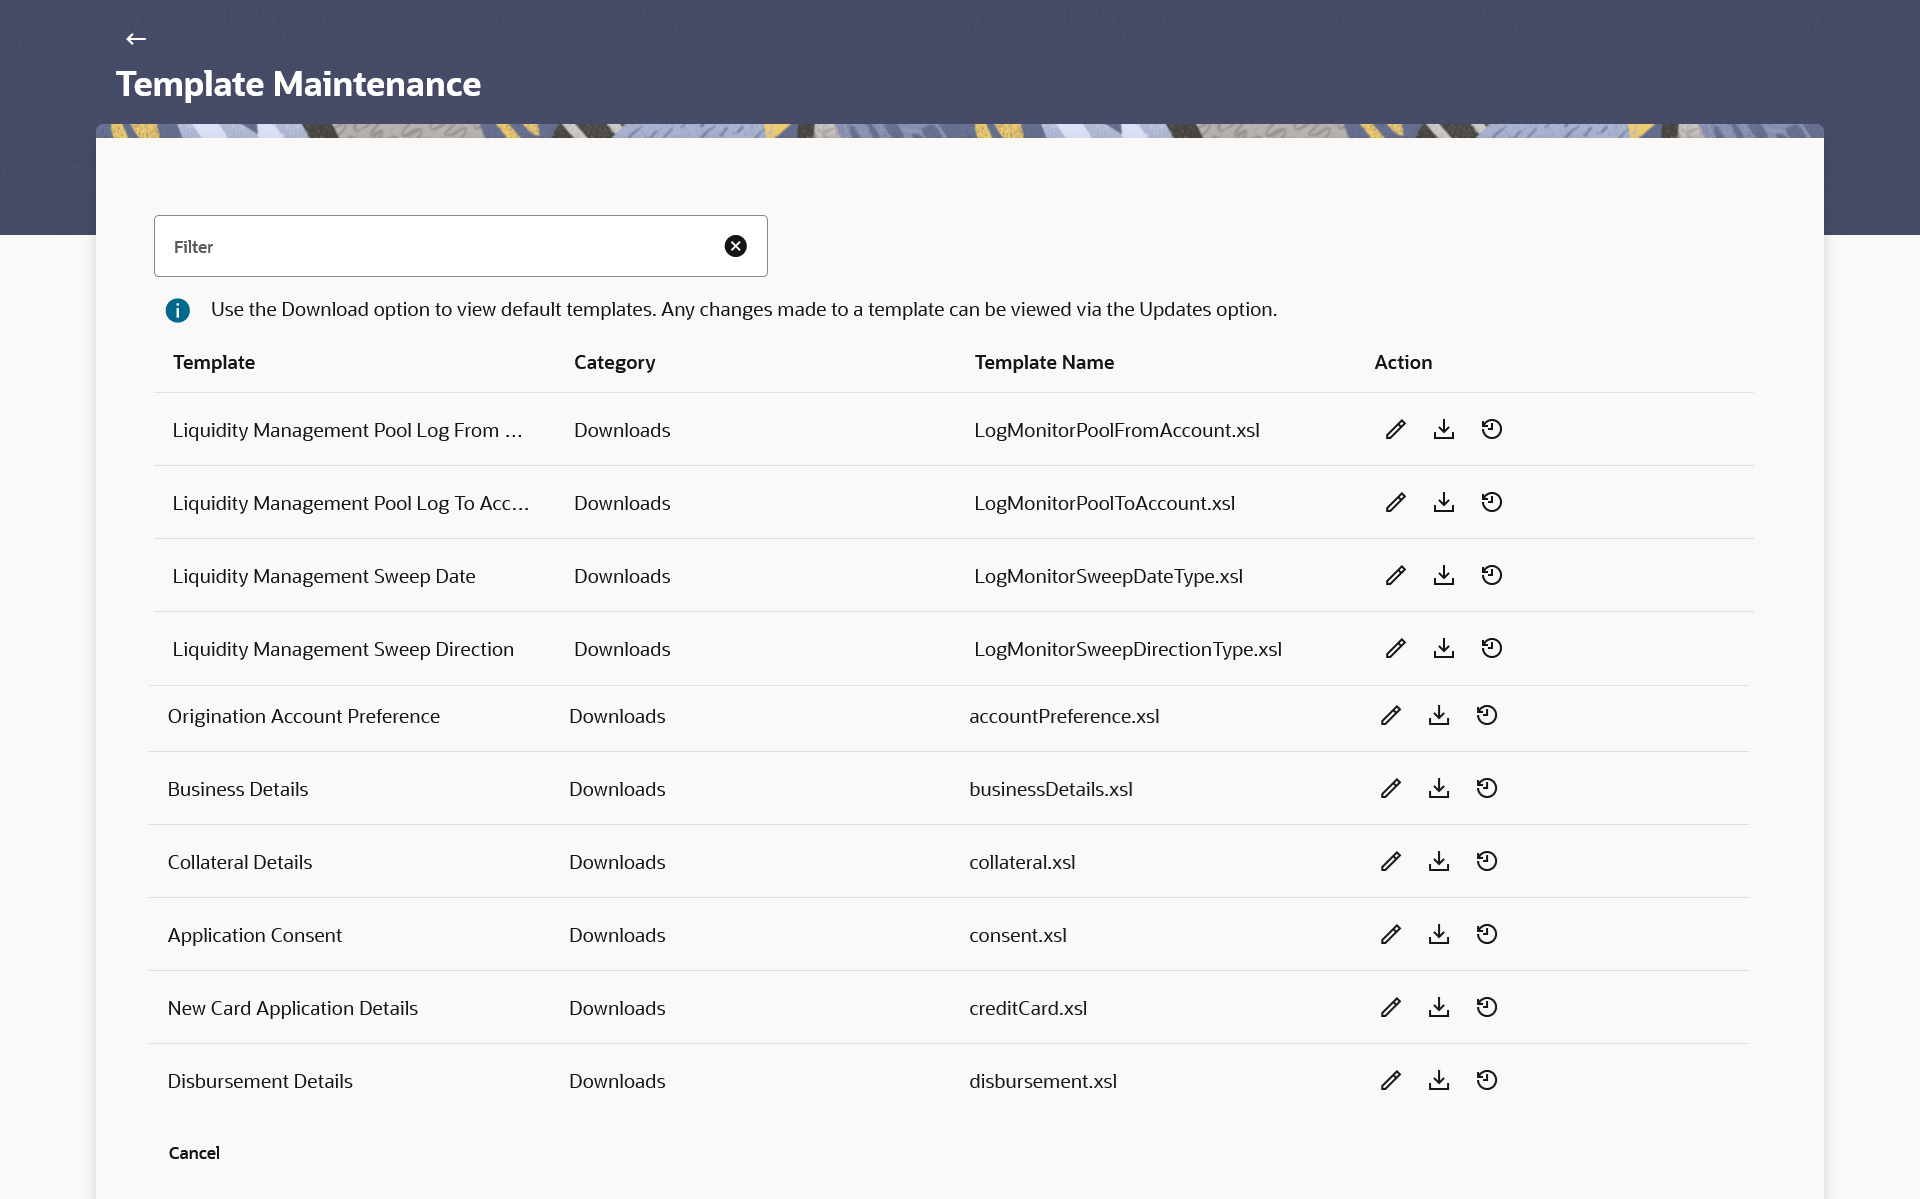Click the info icon beside download hint
Viewport: 1920px width, 1199px height.
click(x=178, y=310)
